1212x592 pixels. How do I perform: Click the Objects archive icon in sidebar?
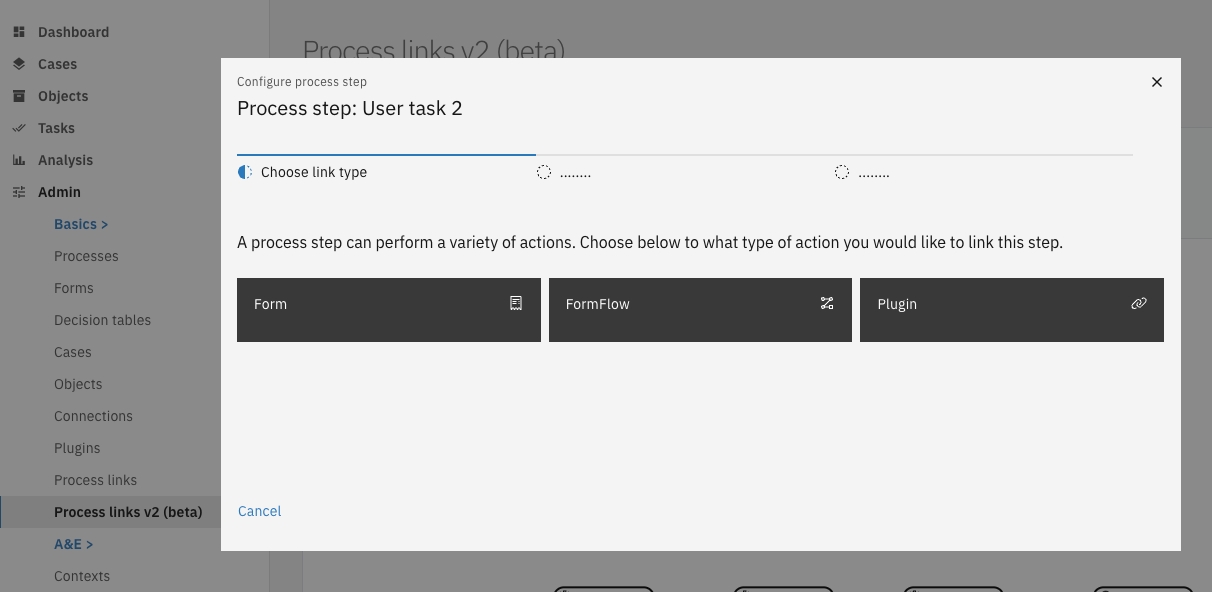[x=19, y=96]
